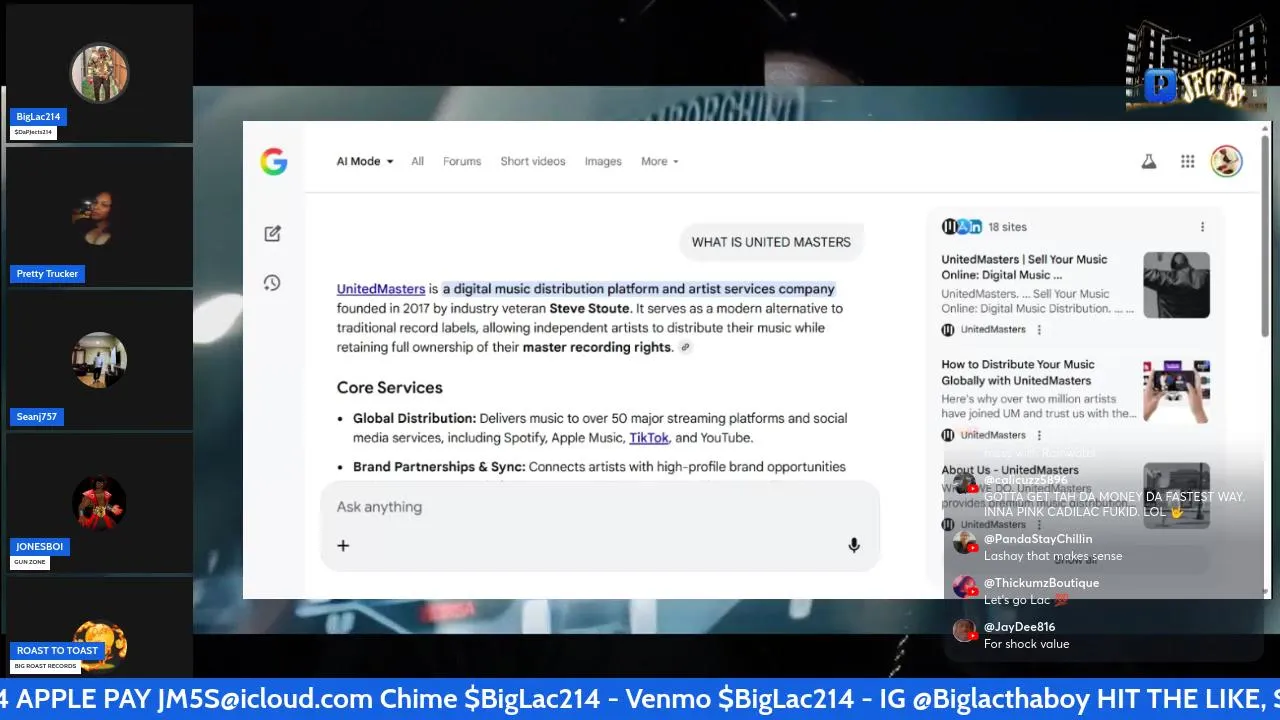Open the three-dot menu beside 18 sites

pos(1202,227)
